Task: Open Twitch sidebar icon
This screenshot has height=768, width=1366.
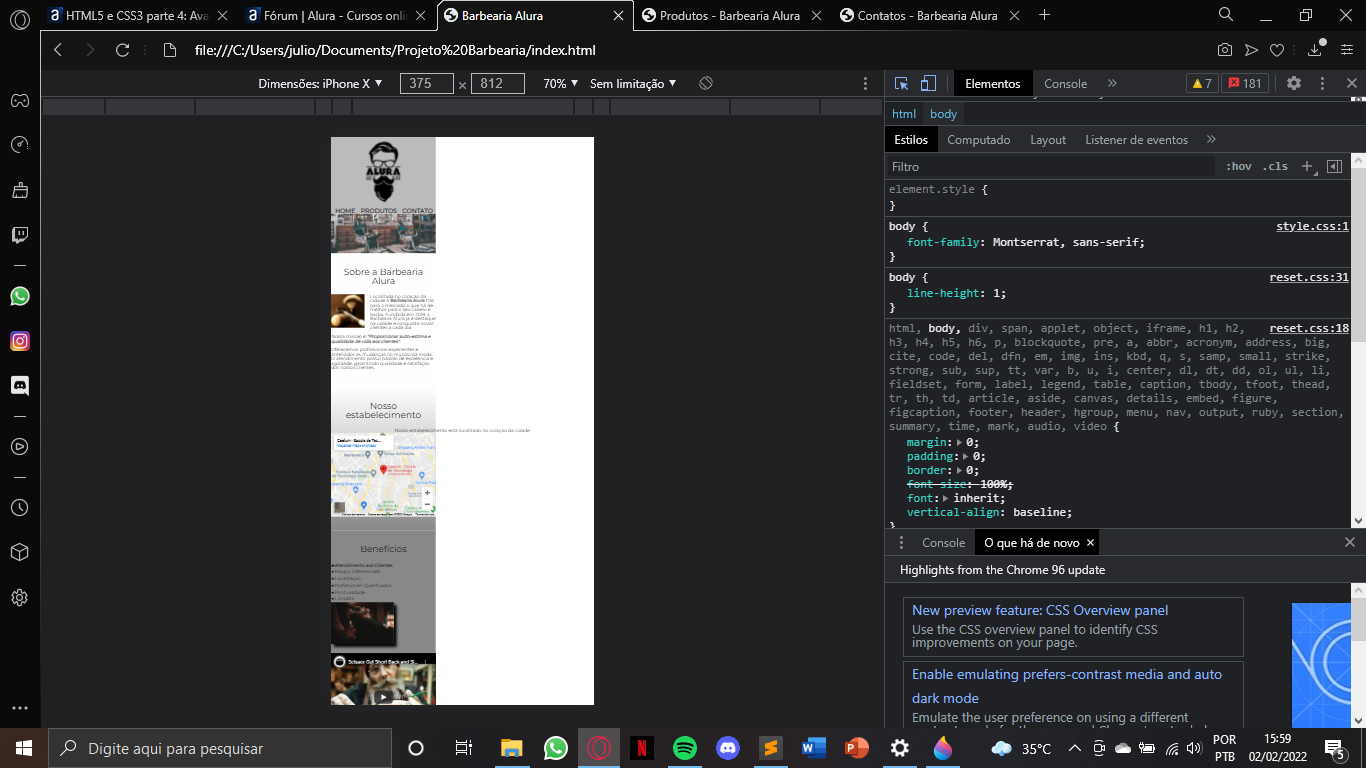Action: point(19,235)
